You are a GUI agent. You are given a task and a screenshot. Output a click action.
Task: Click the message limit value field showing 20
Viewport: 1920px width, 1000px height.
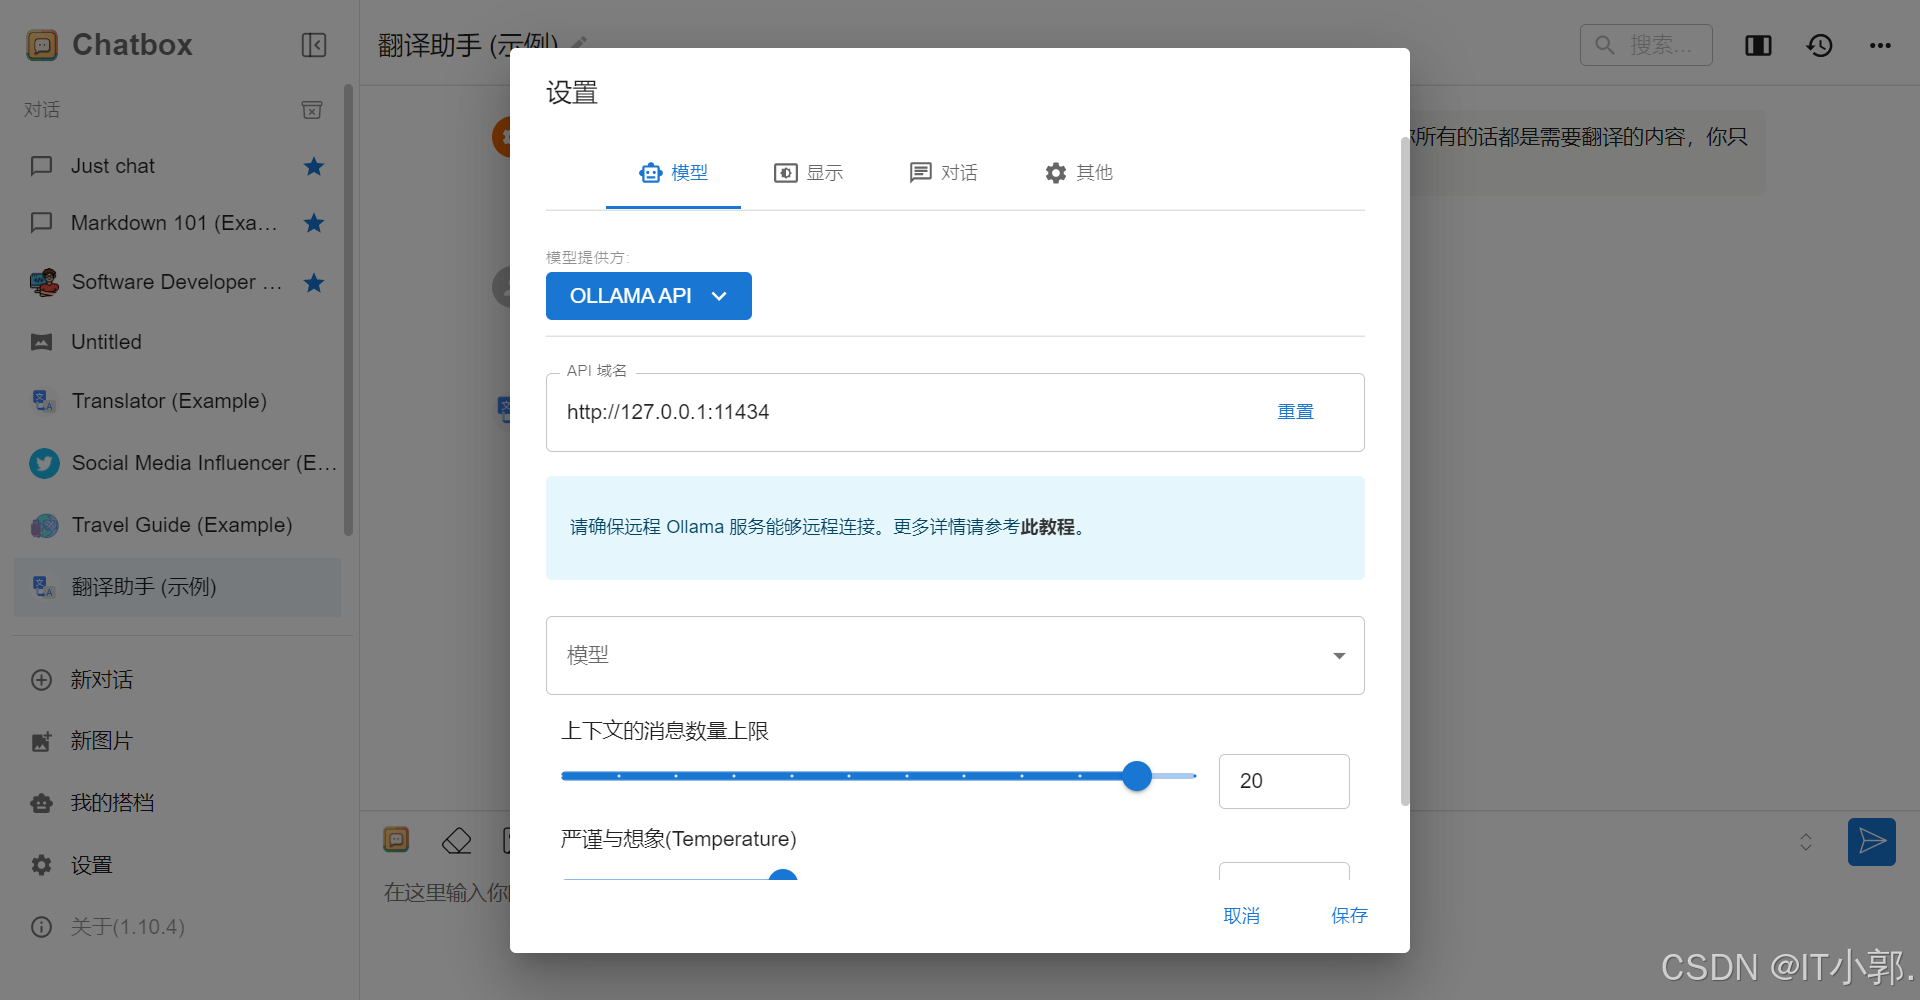click(x=1284, y=781)
